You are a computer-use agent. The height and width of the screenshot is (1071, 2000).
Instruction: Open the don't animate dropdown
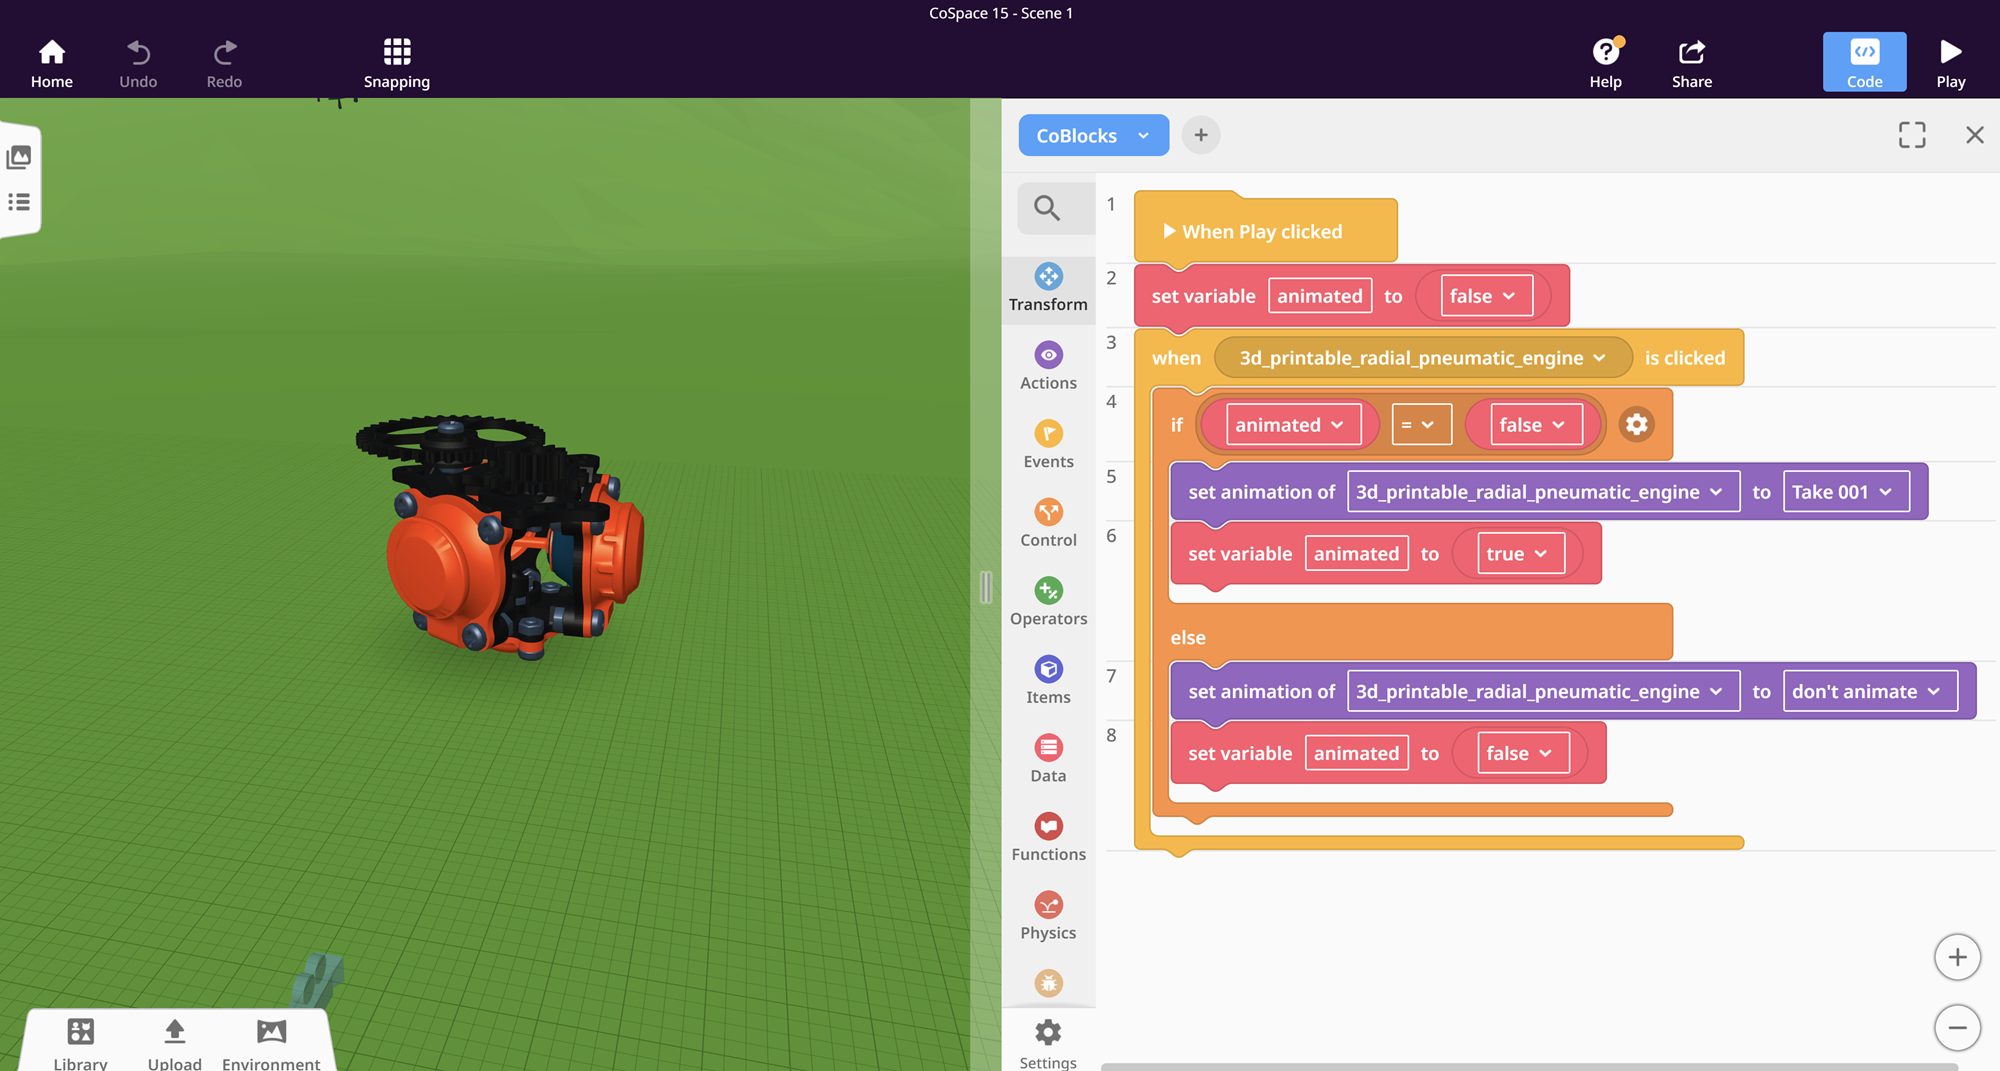(x=1870, y=692)
